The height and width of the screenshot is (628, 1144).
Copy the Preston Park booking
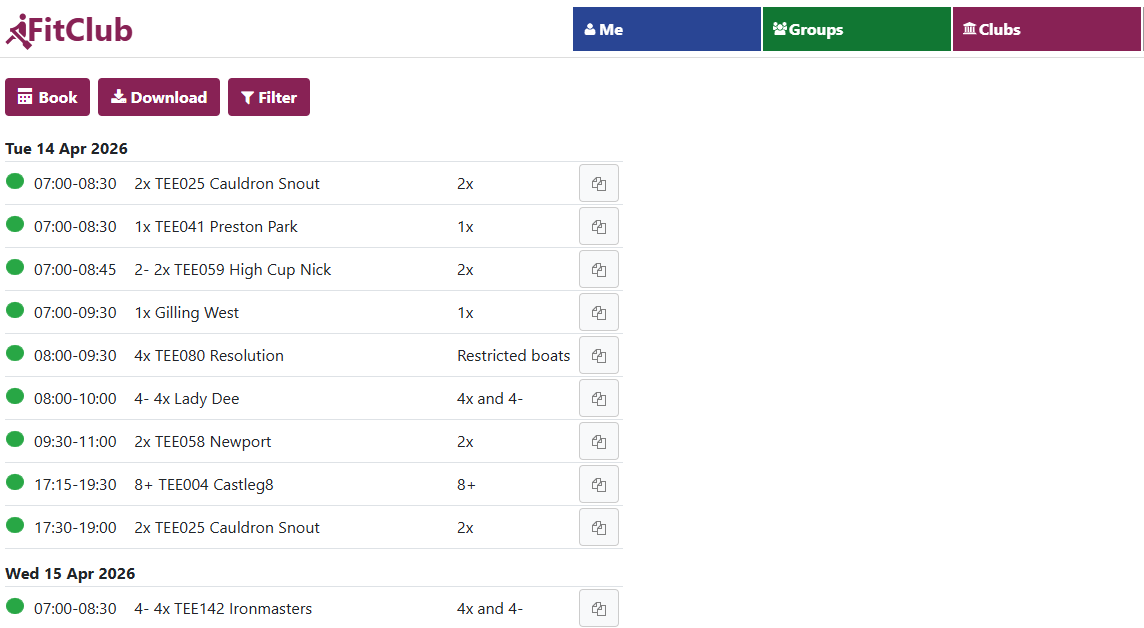(x=598, y=227)
